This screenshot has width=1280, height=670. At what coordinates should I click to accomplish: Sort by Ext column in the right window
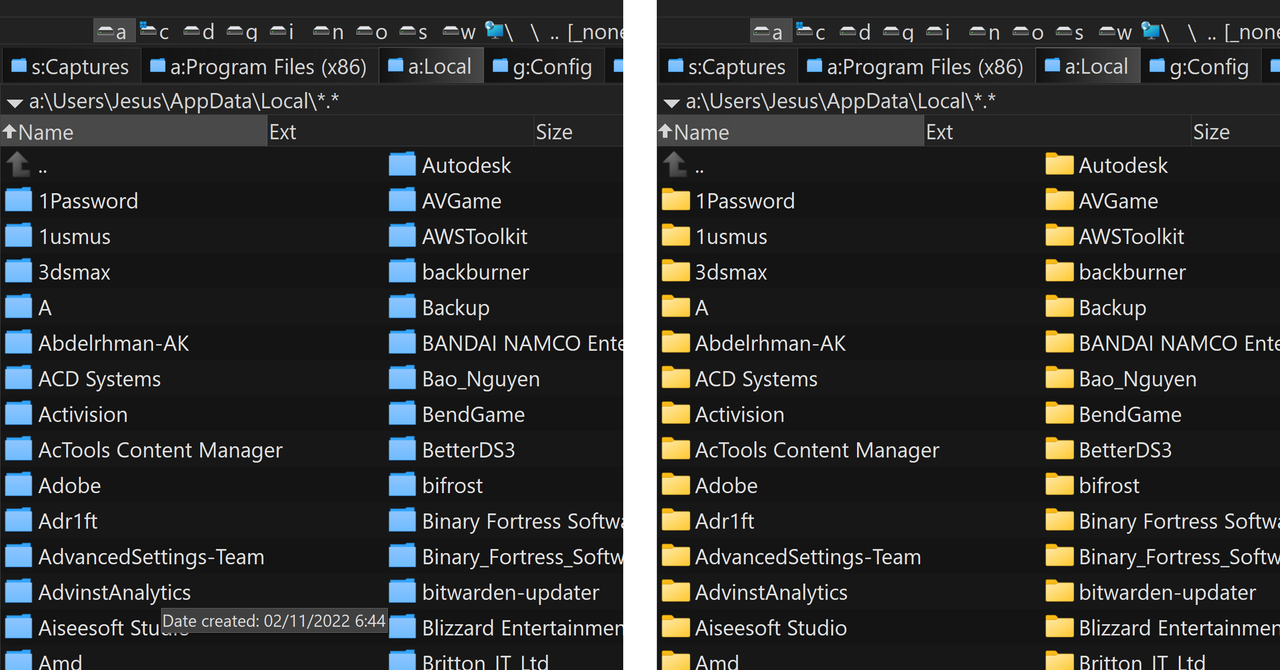(x=1057, y=132)
